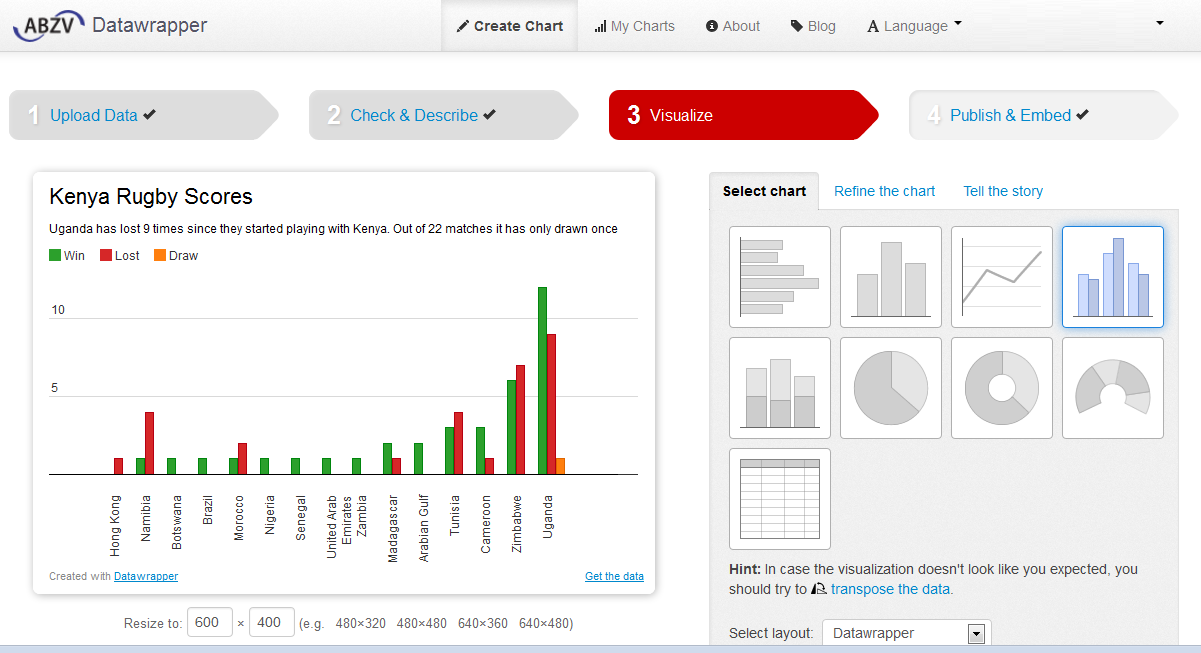
Task: Select the horizontal bar chart type
Action: point(780,277)
